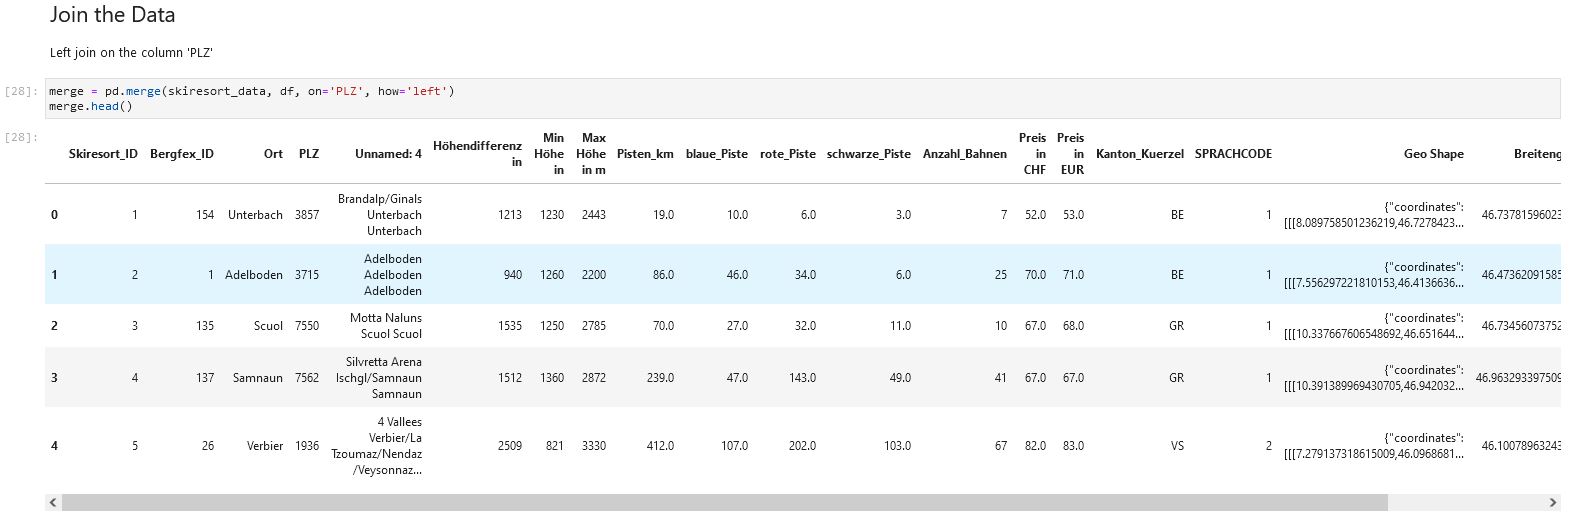Select the Kanton_Kuerzel column header
The height and width of the screenshot is (520, 1572).
pyautogui.click(x=1139, y=154)
